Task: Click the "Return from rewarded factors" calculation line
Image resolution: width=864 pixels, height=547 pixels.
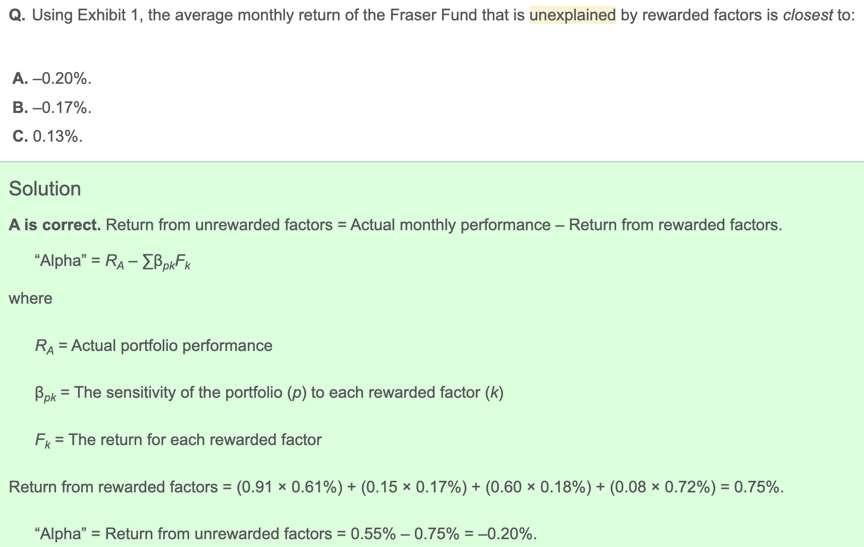Action: pos(396,487)
